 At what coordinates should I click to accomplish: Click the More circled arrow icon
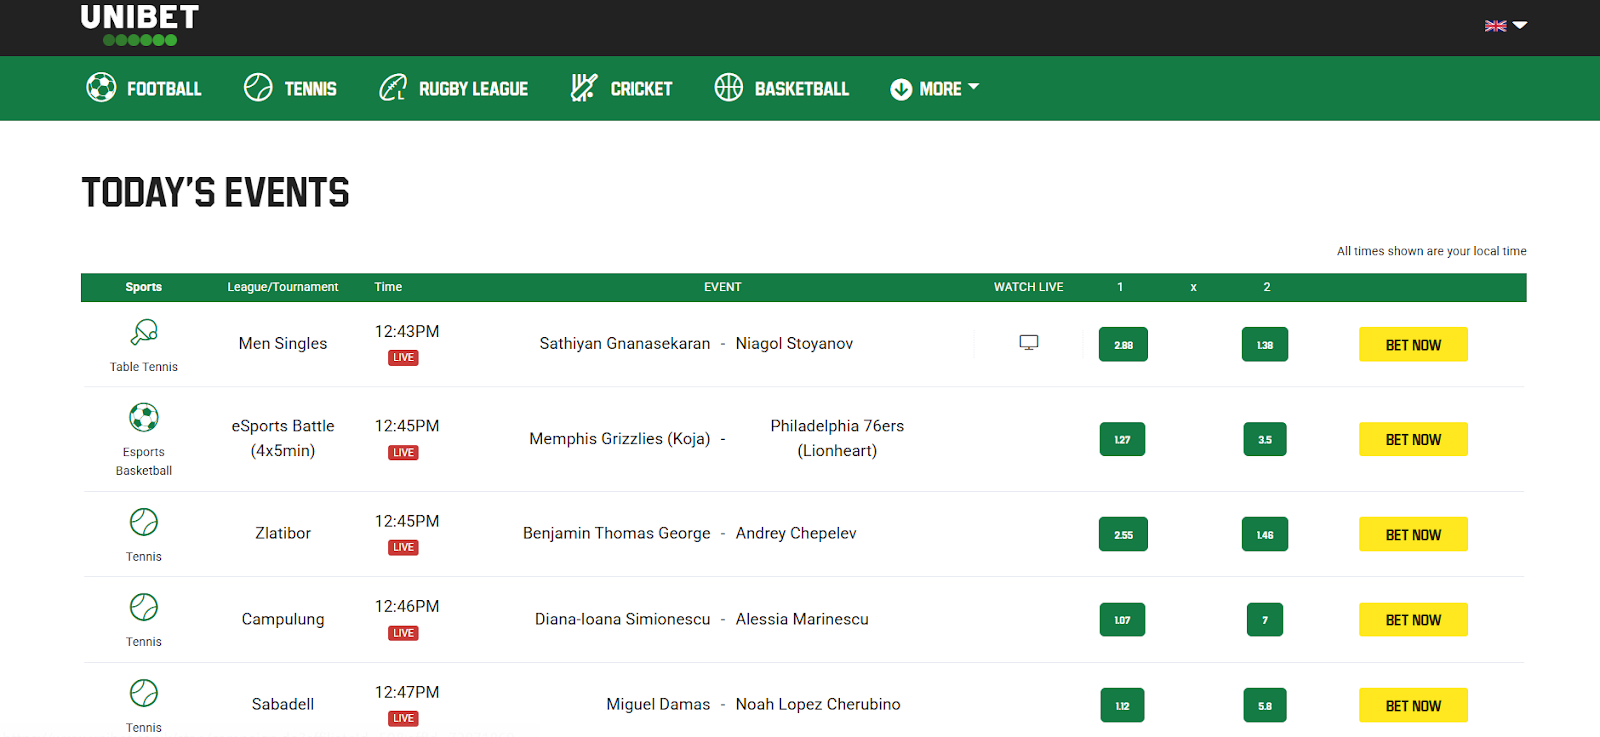click(901, 89)
